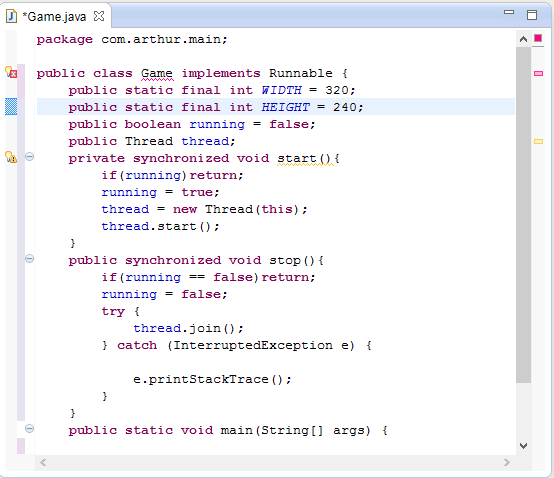
Task: Collapse the start() method fold toggle
Action: [x=30, y=157]
